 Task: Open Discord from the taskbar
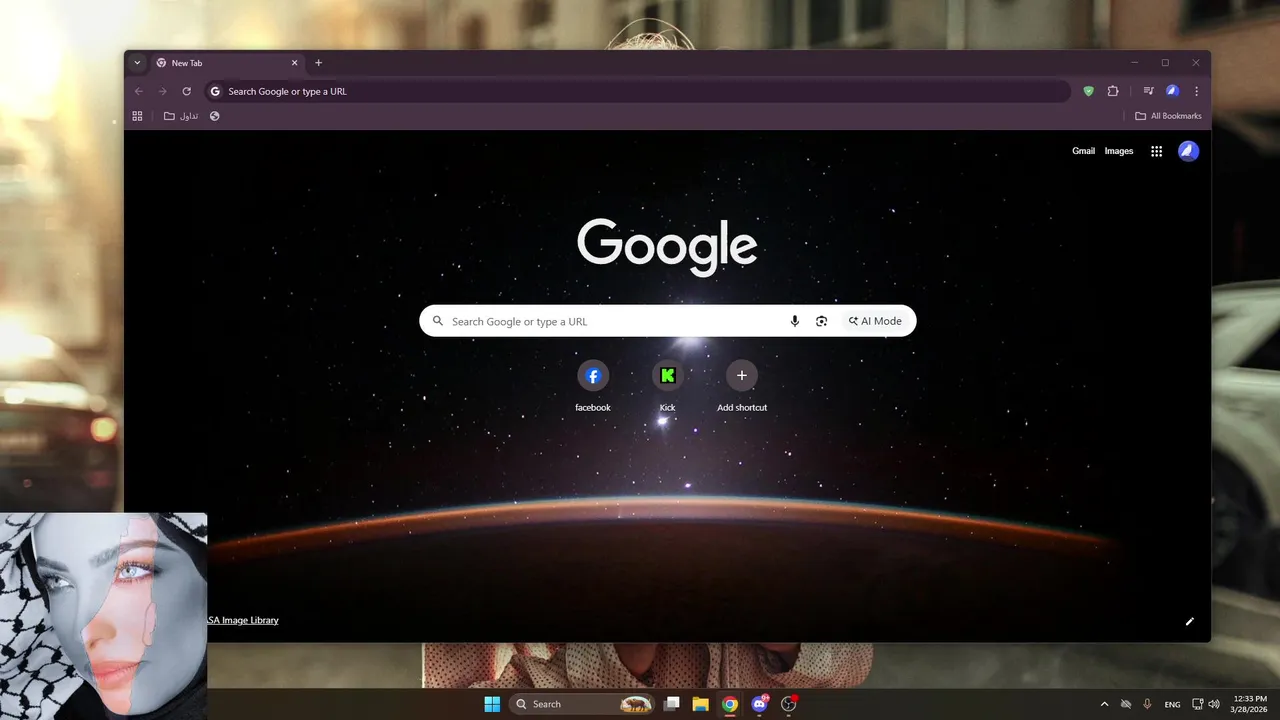click(x=759, y=704)
